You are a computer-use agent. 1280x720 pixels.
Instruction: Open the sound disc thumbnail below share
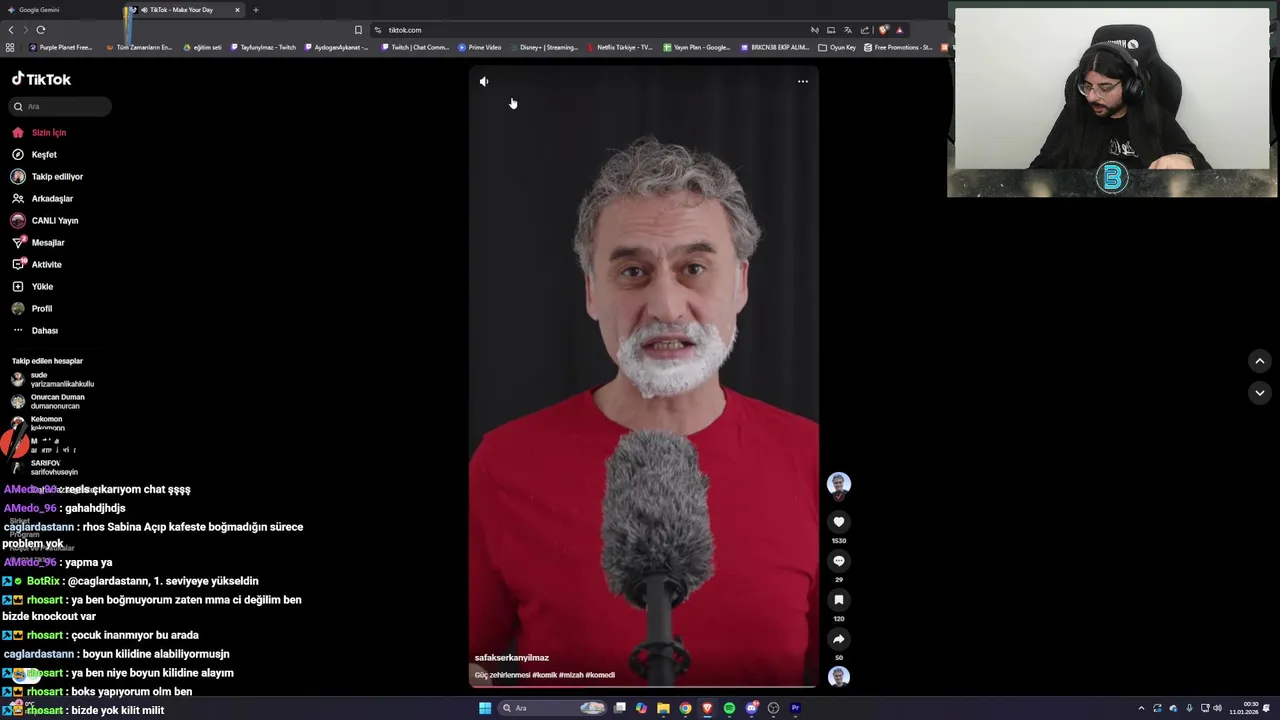pyautogui.click(x=839, y=677)
